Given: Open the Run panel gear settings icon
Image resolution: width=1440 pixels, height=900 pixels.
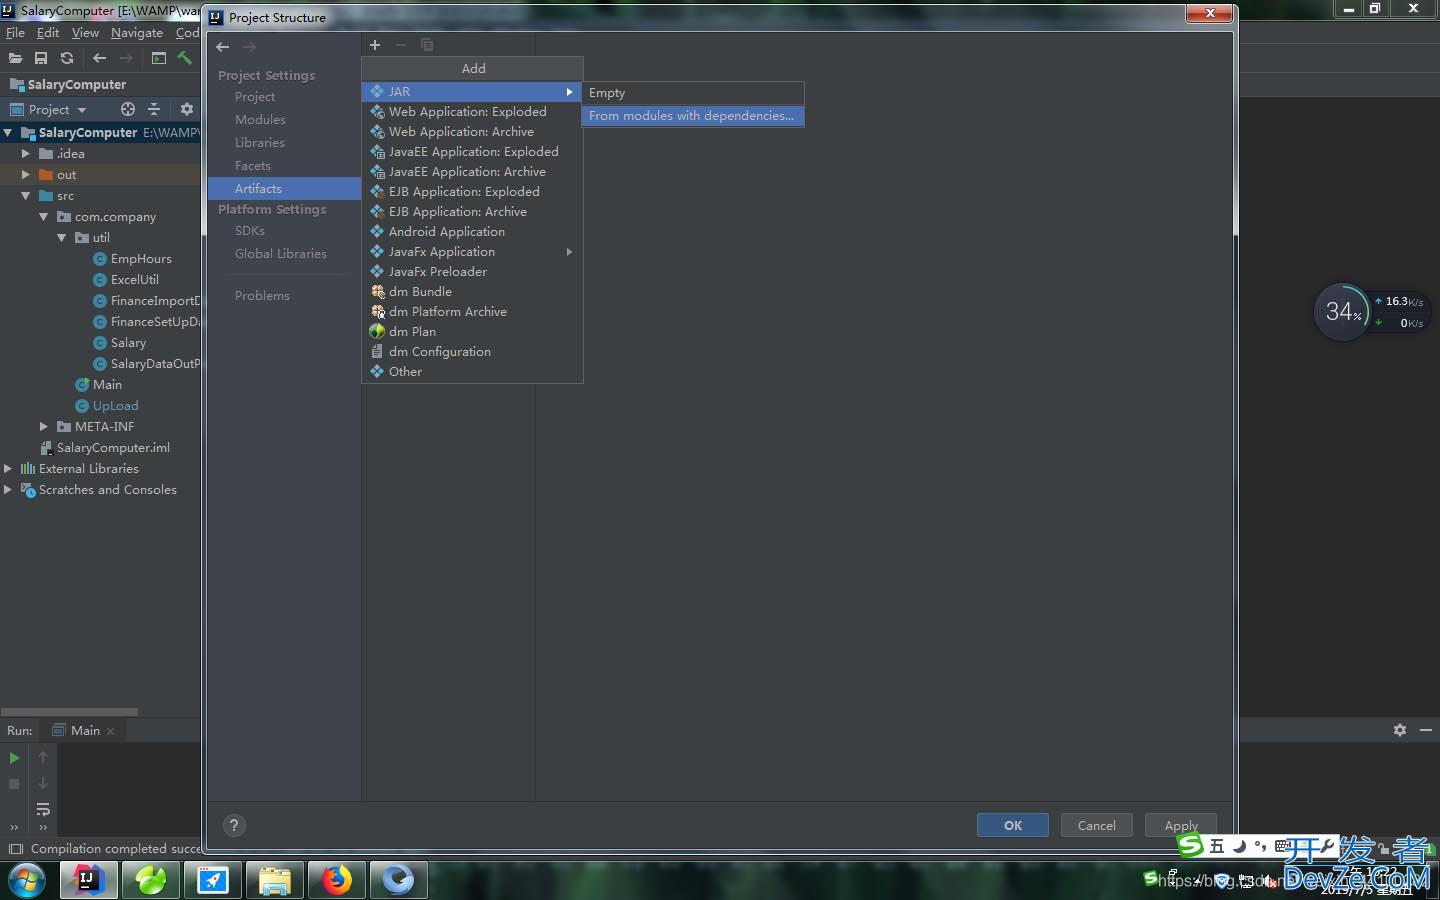Looking at the screenshot, I should [x=1400, y=730].
